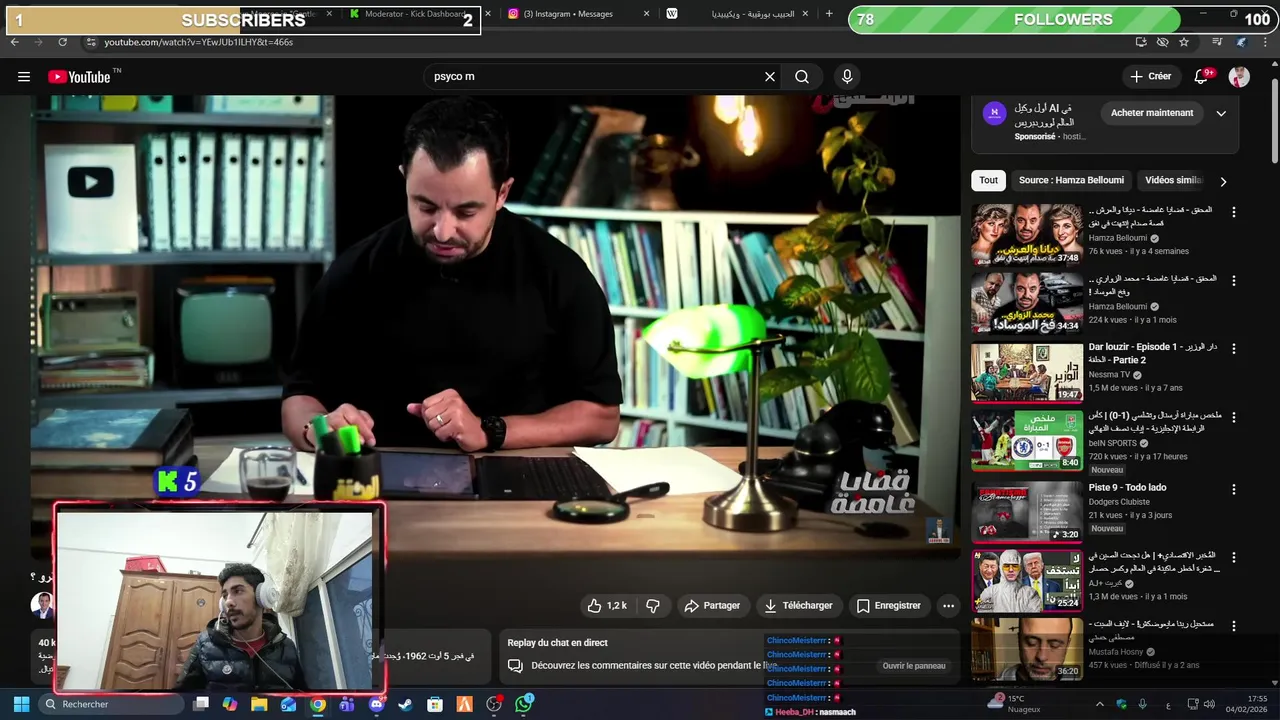Open options for beIN SPORTS video
The width and height of the screenshot is (1280, 720).
tap(1234, 417)
